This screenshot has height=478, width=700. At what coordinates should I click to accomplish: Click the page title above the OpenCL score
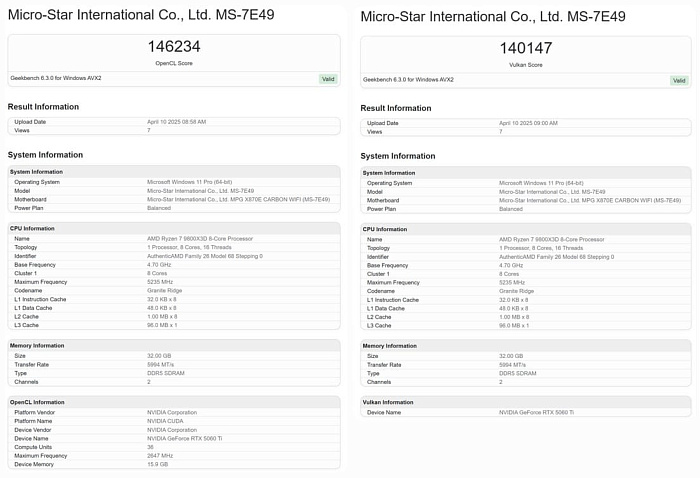point(141,15)
